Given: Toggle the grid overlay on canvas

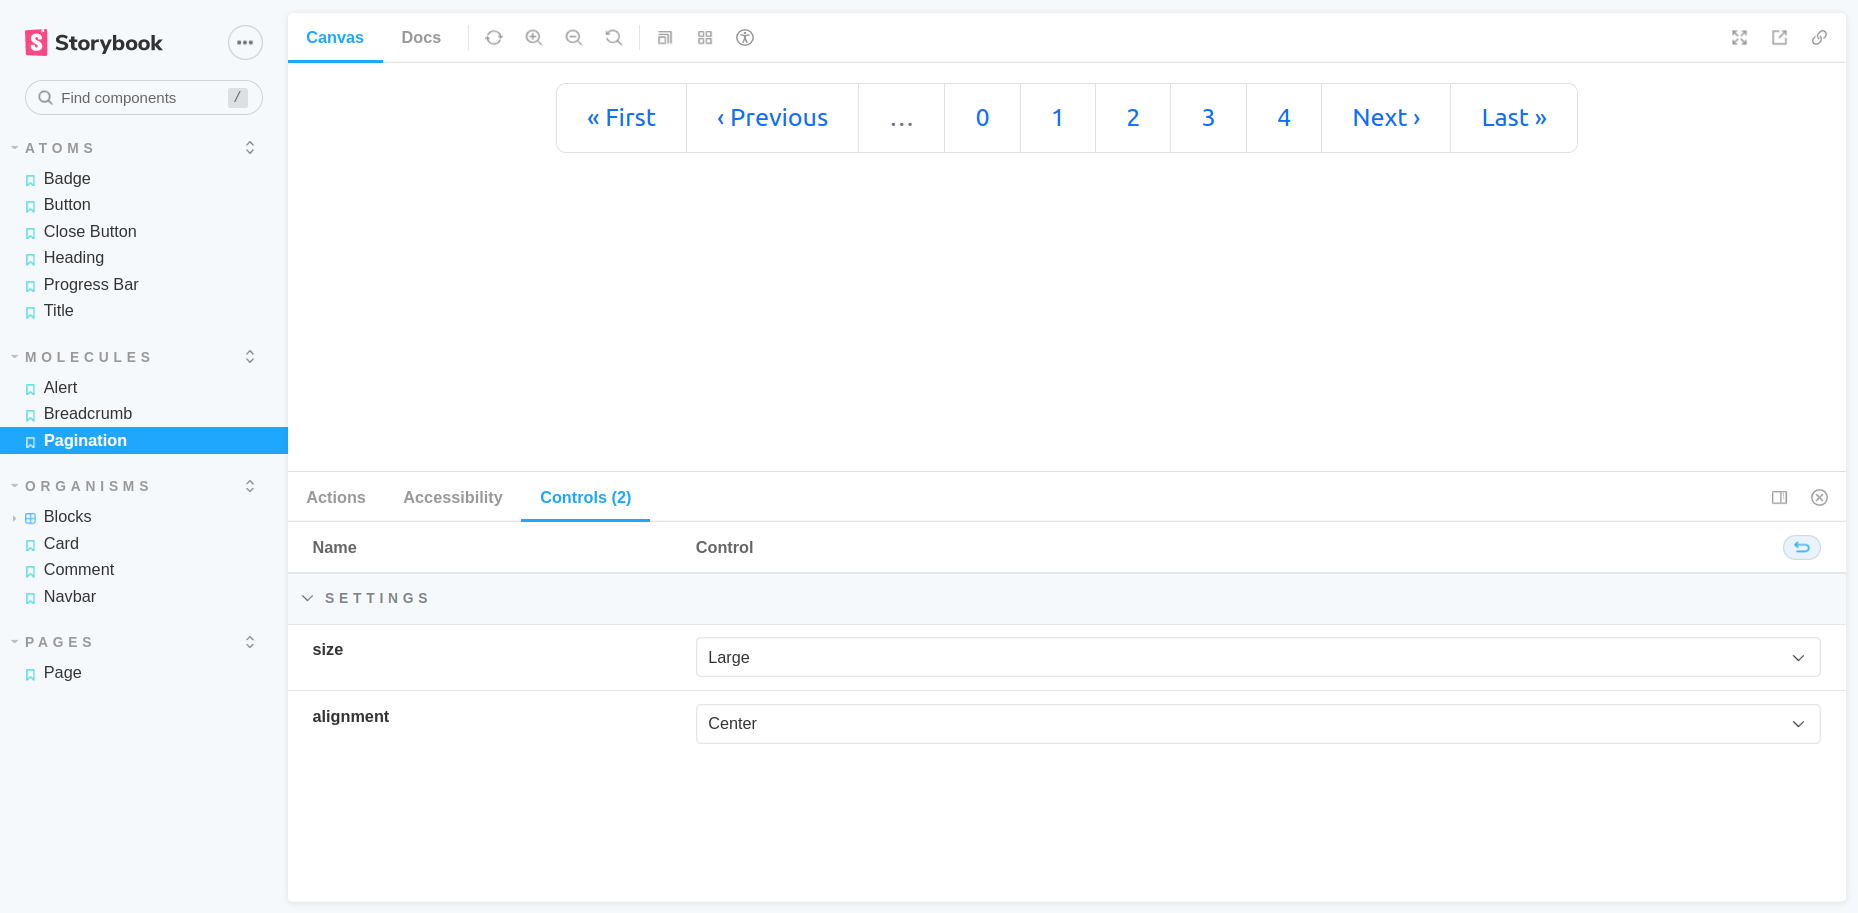Looking at the screenshot, I should [x=705, y=38].
